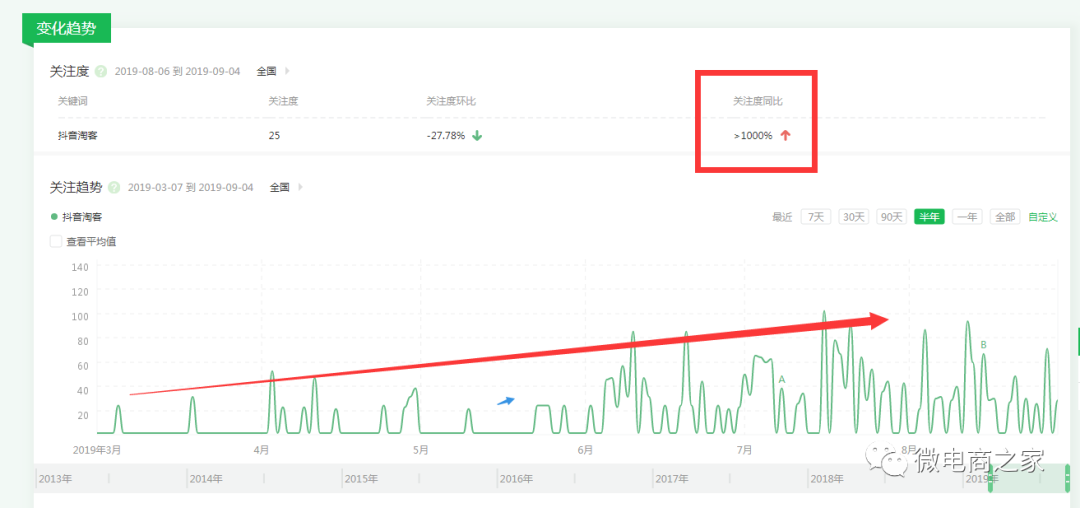Click the 7月 x-axis label
Image resolution: width=1080 pixels, height=508 pixels.
point(744,450)
